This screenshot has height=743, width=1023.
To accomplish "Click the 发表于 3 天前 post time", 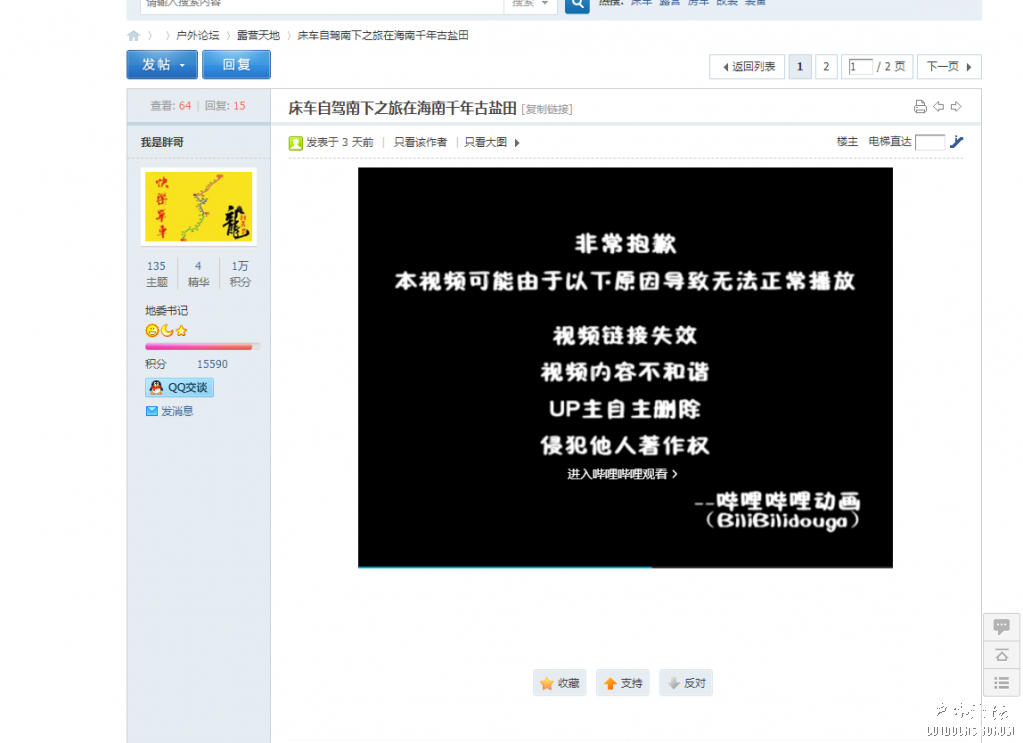I will pyautogui.click(x=340, y=142).
